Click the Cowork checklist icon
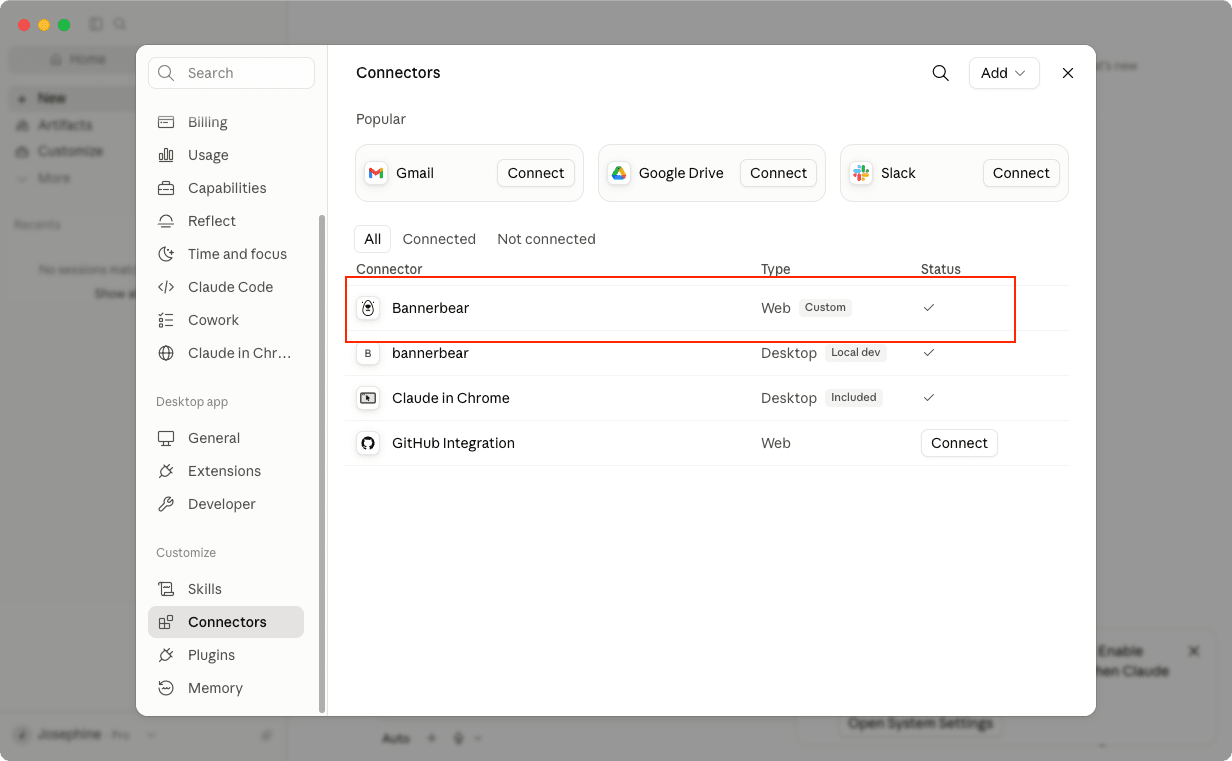This screenshot has height=761, width=1232. [x=166, y=320]
